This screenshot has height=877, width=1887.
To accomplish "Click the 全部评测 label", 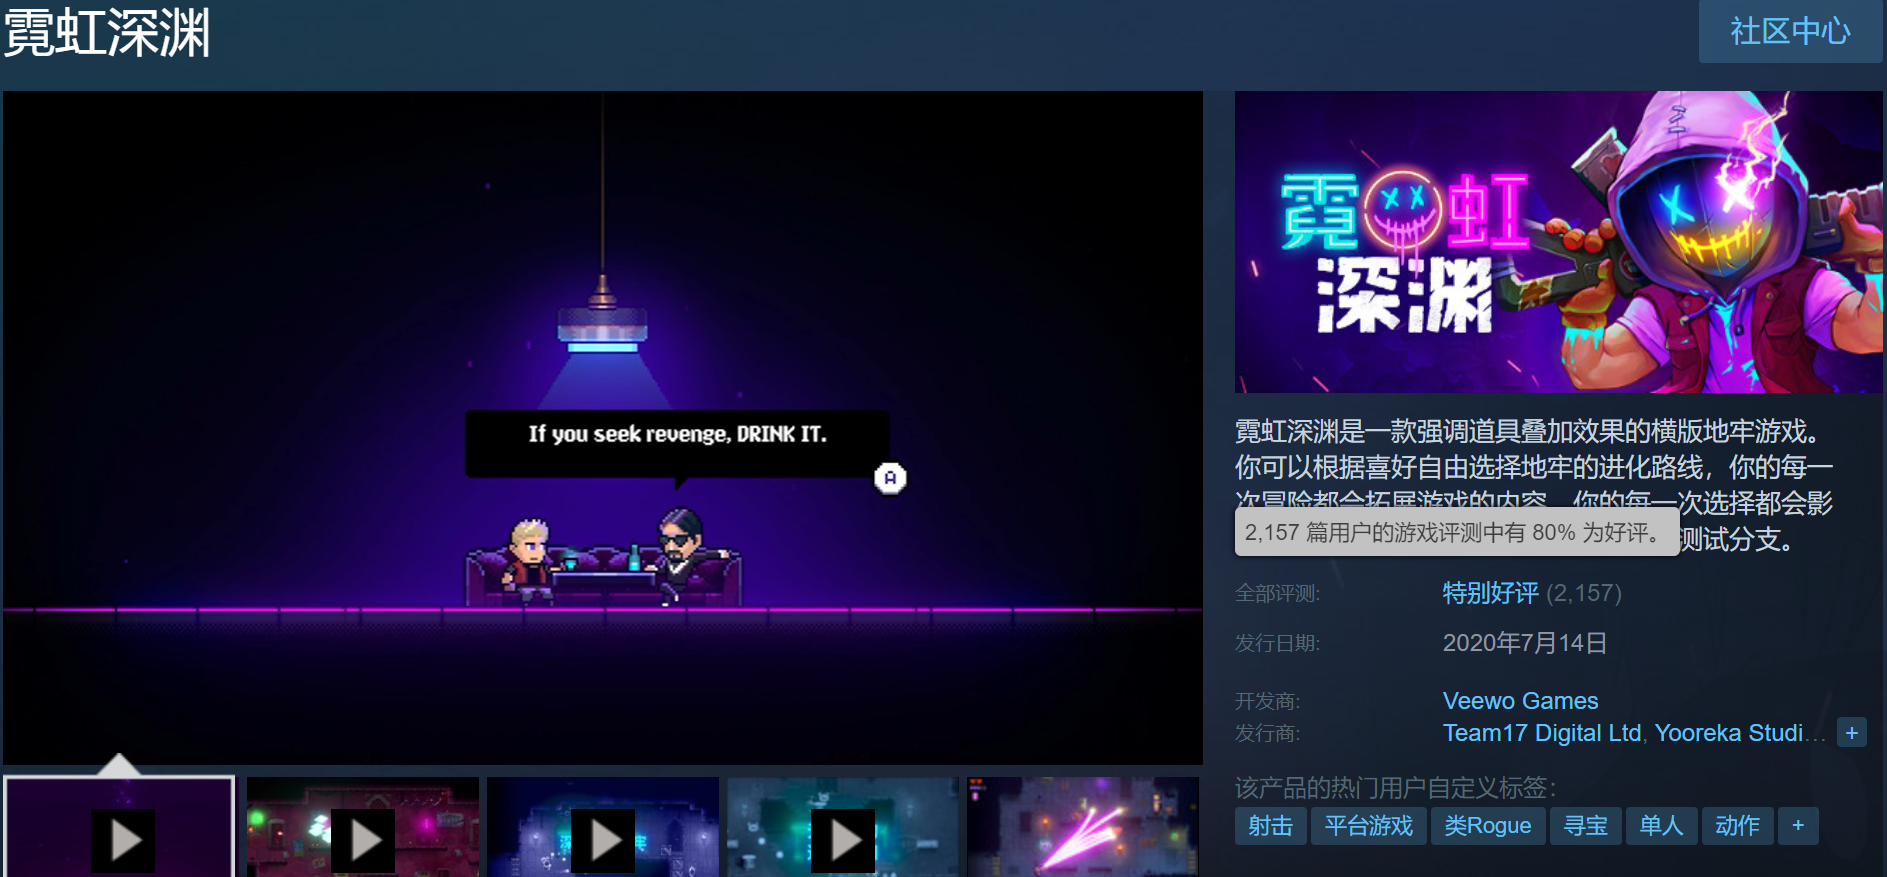I will click(x=1277, y=593).
